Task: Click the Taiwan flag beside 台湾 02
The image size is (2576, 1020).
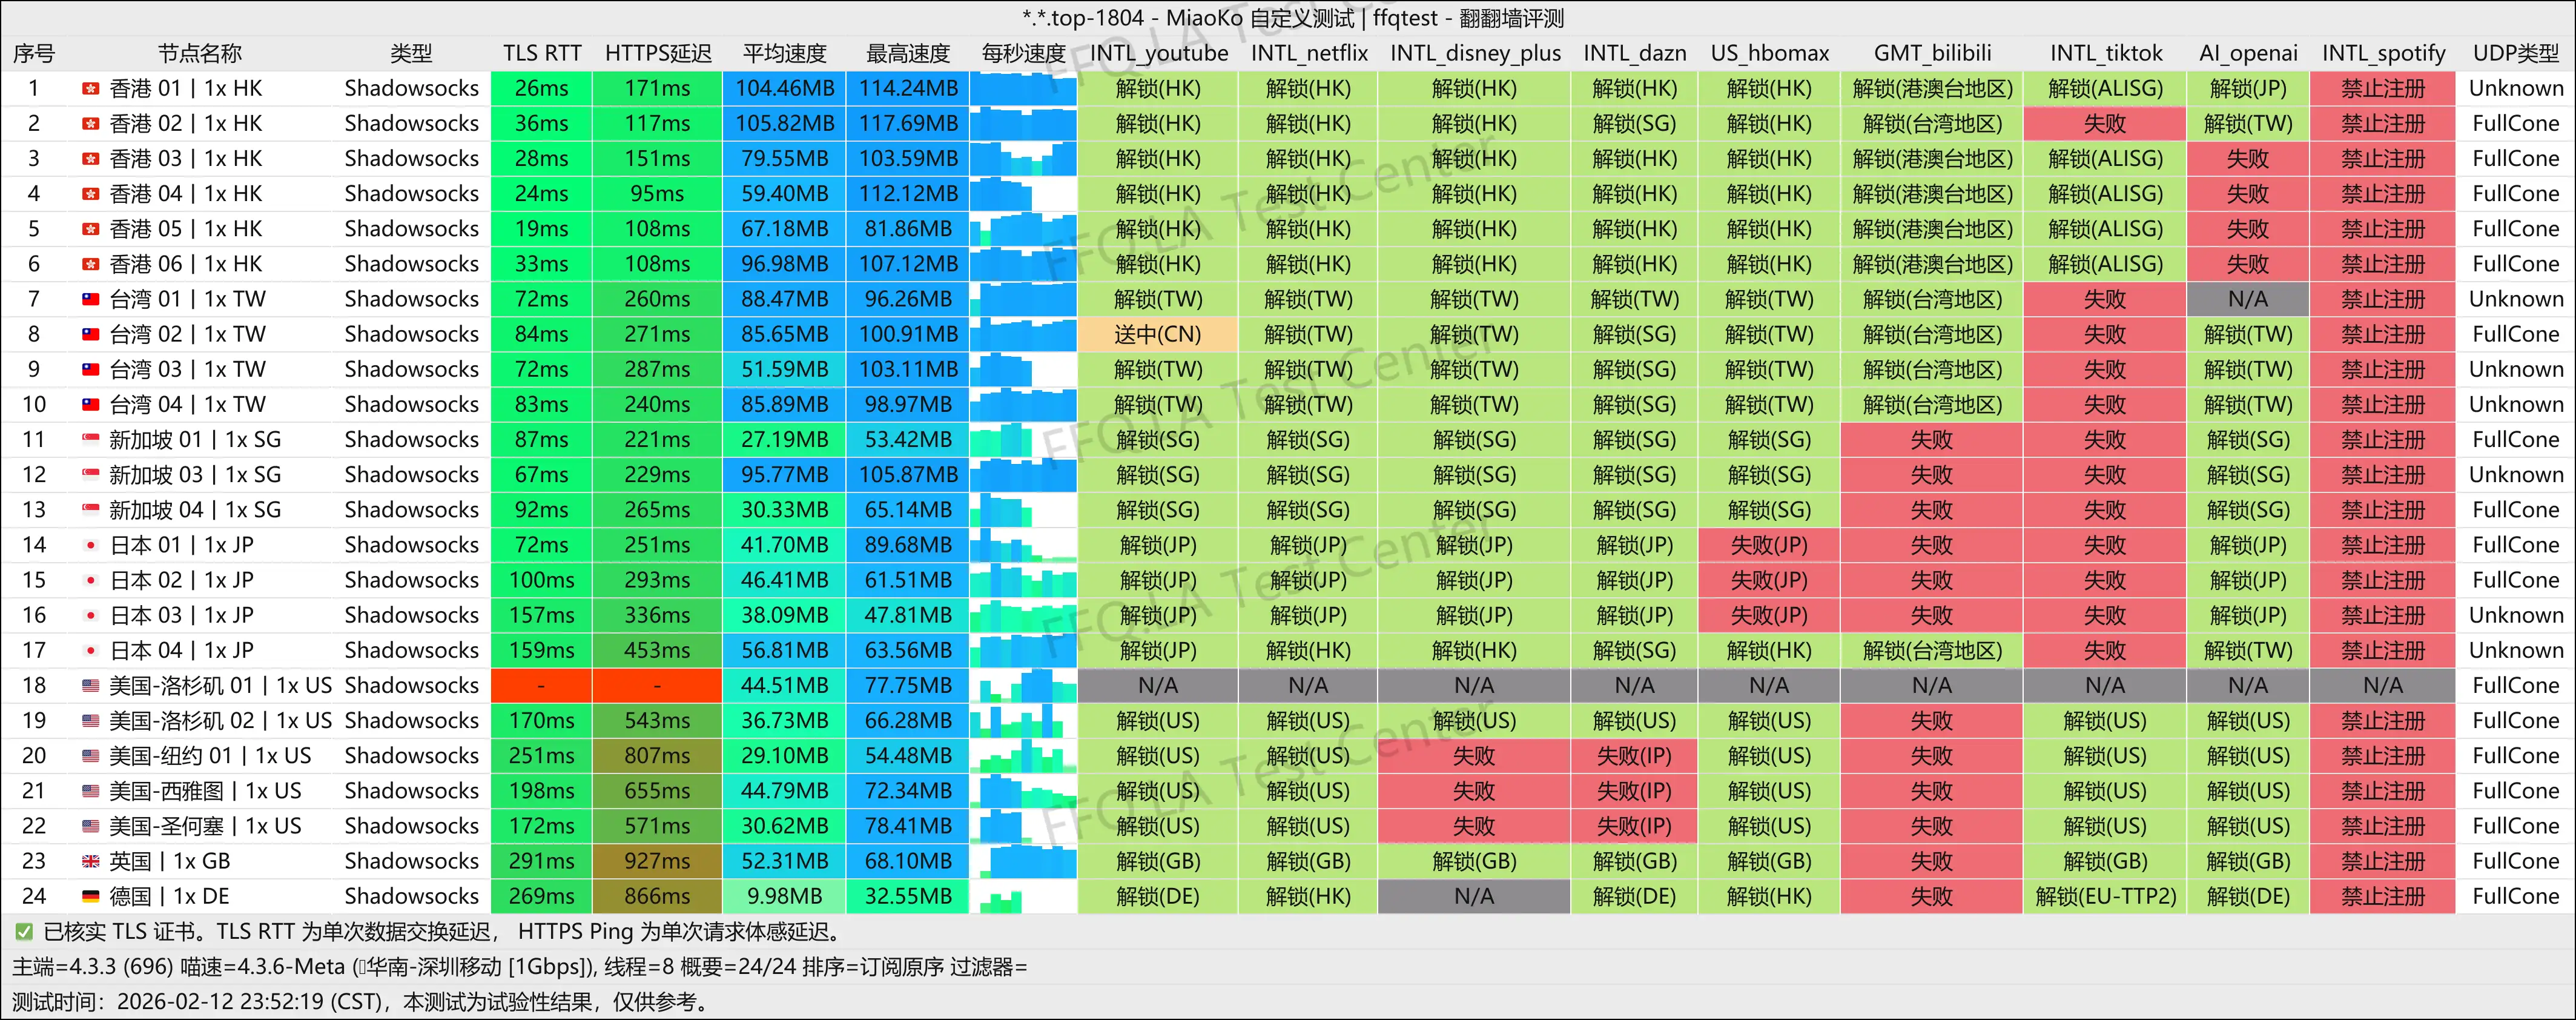Action: pos(90,334)
